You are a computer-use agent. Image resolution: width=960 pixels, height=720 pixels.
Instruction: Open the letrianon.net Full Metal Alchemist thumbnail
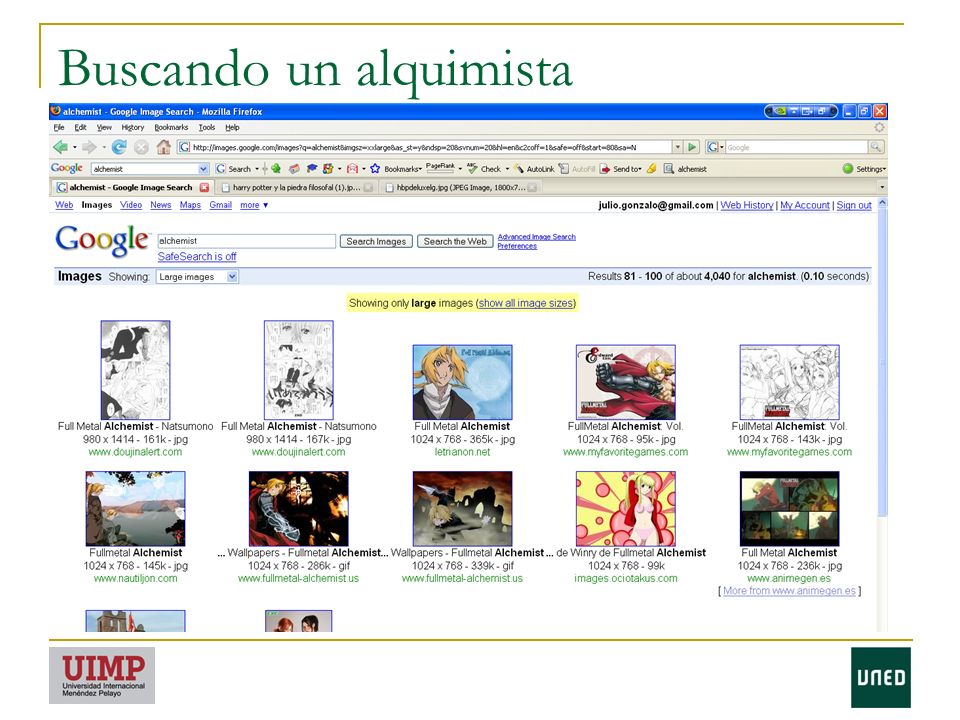pyautogui.click(x=462, y=382)
